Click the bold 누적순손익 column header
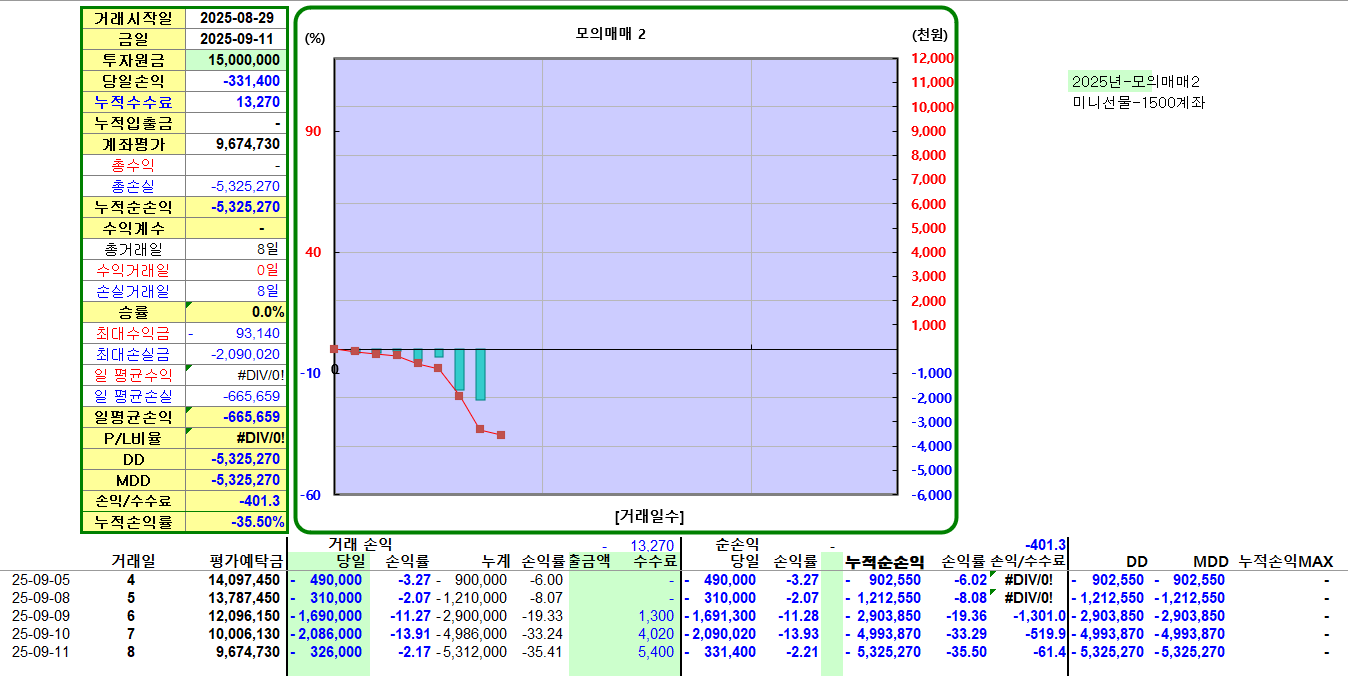 point(884,562)
